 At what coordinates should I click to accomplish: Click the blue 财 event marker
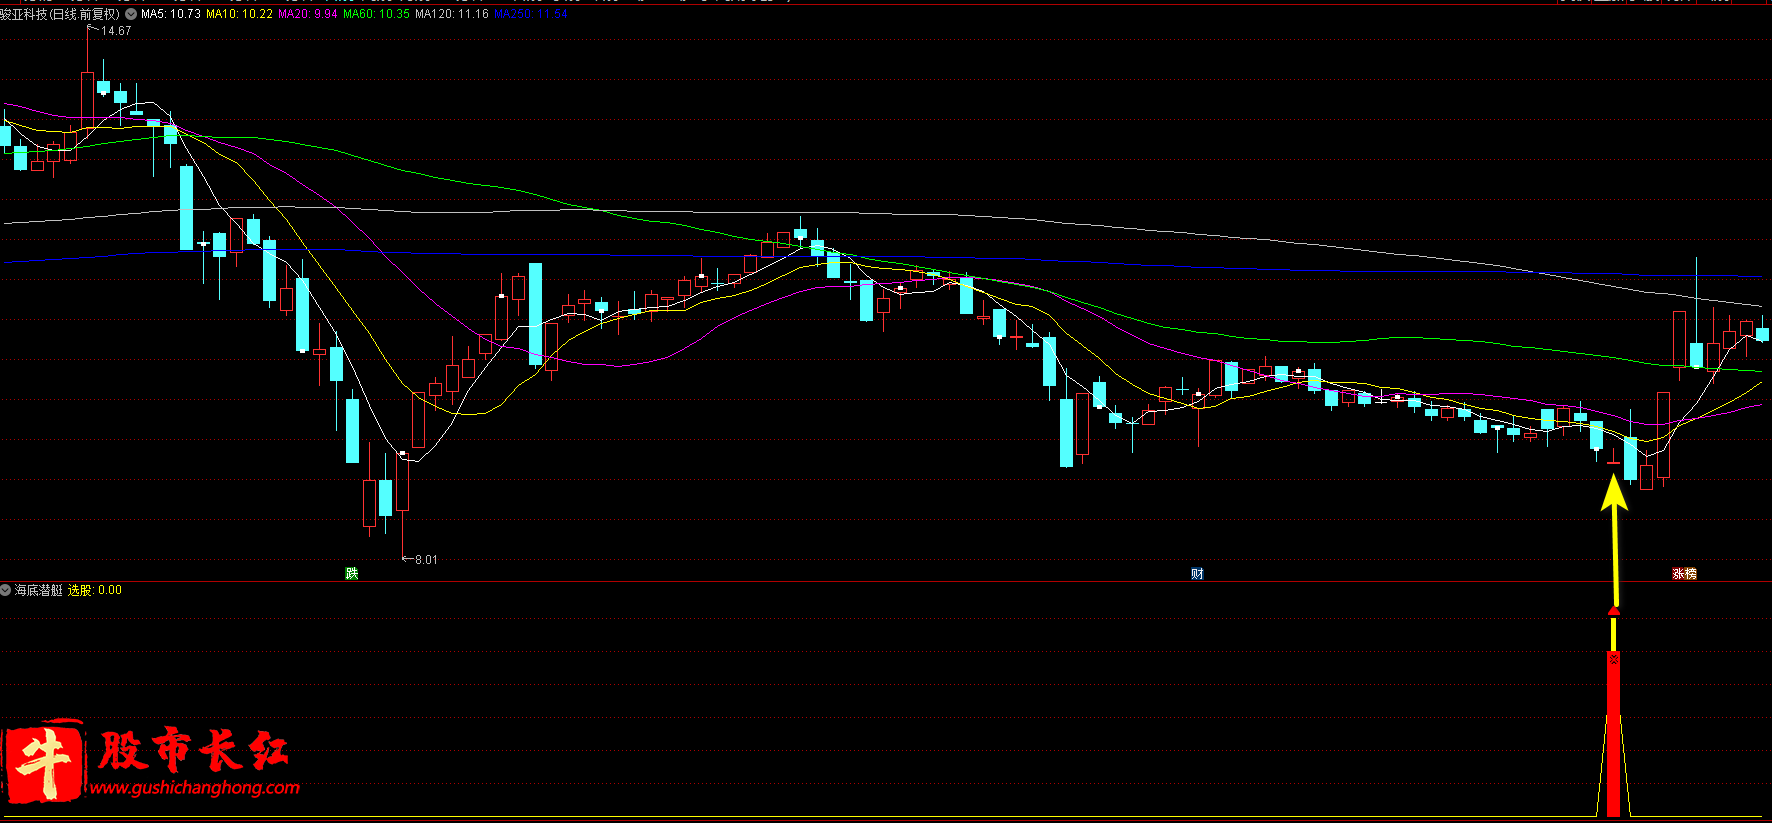click(x=1197, y=573)
